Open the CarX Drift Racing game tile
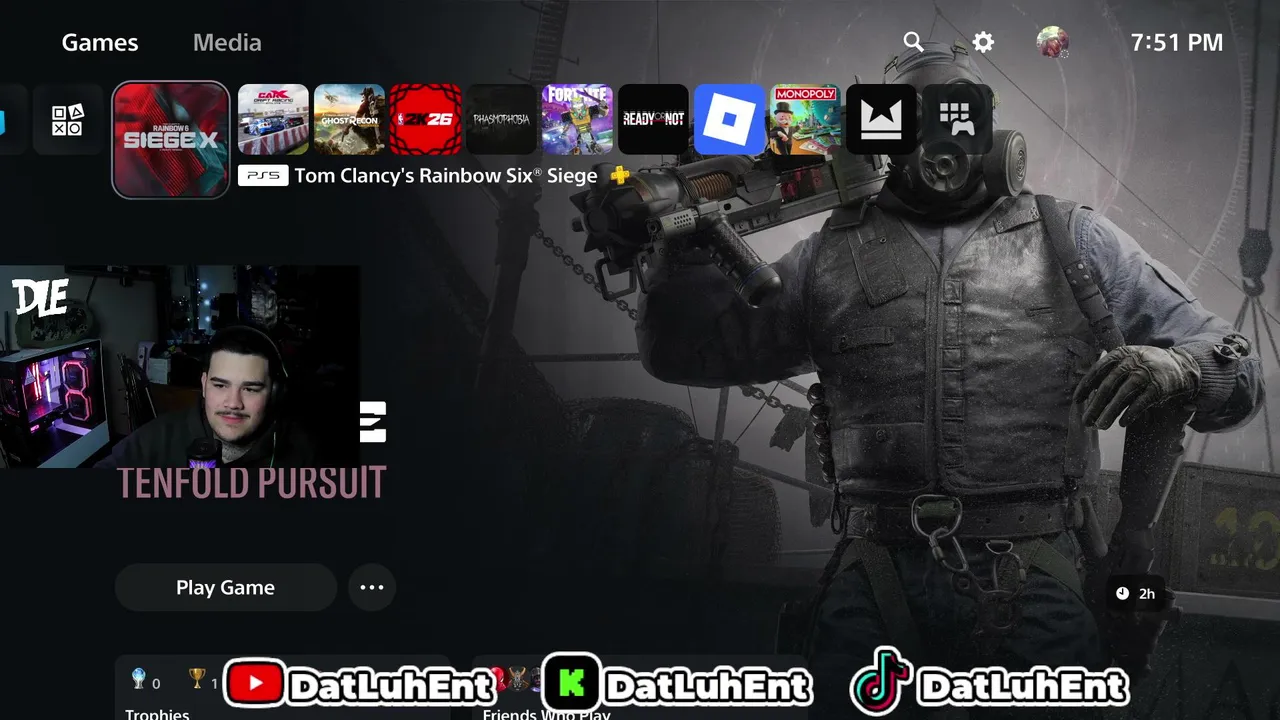1280x720 pixels. (x=273, y=119)
